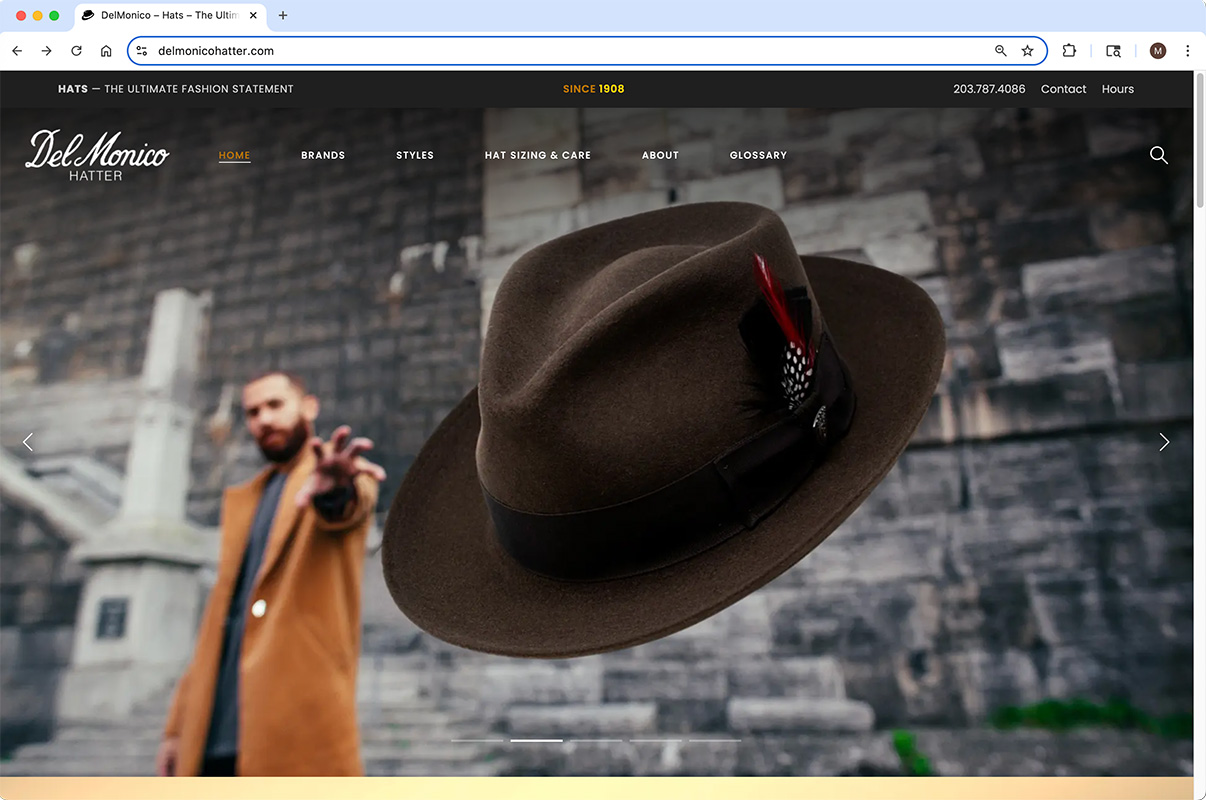Screen dimensions: 1206x800
Task: Open the browser extensions puzzle icon
Action: pyautogui.click(x=1069, y=50)
